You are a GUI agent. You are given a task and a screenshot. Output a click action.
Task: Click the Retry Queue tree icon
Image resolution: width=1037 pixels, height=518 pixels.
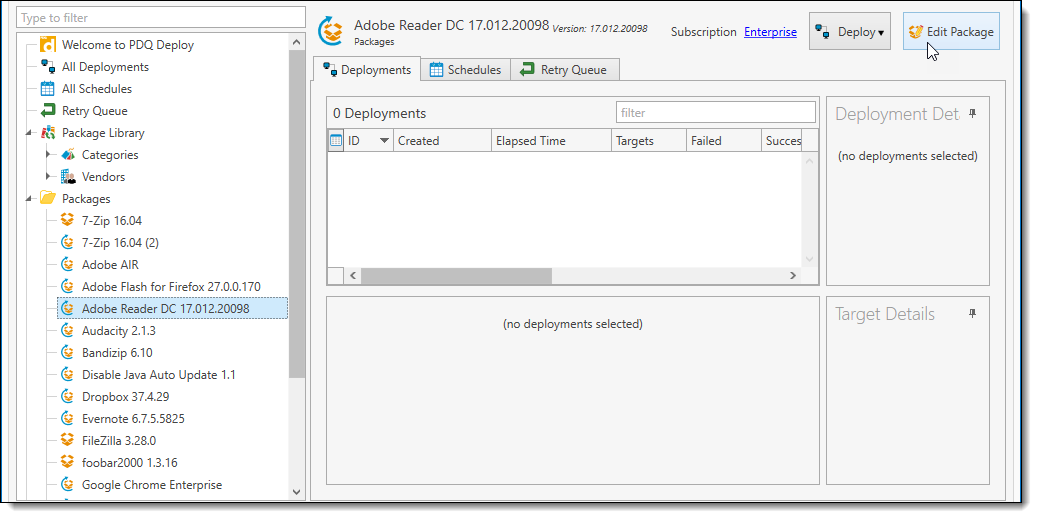point(48,110)
